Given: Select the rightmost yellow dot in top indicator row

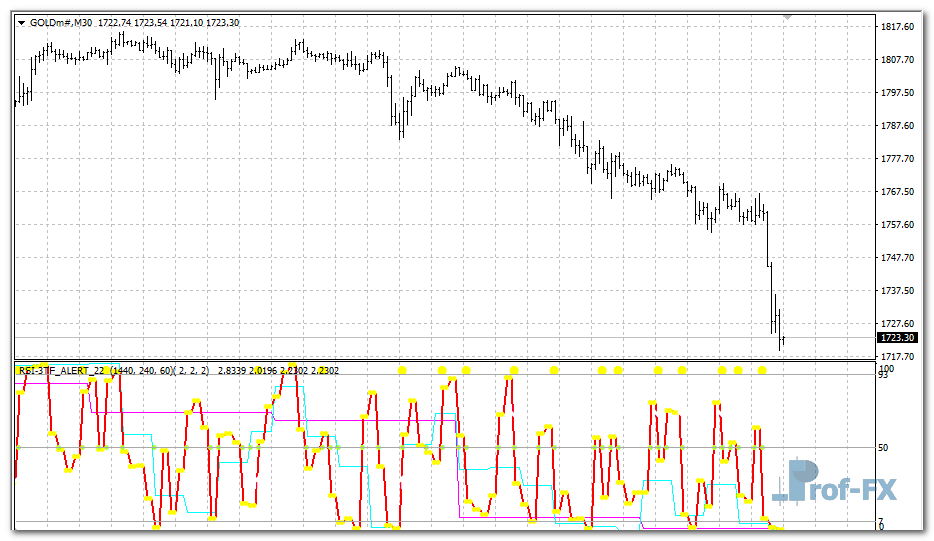Looking at the screenshot, I should 762,370.
